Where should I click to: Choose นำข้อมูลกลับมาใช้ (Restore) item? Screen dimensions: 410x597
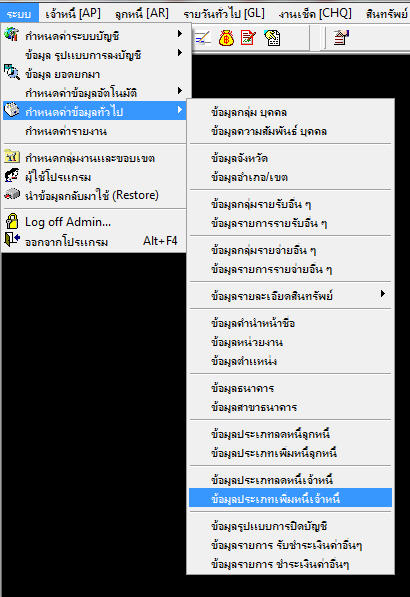[94, 195]
